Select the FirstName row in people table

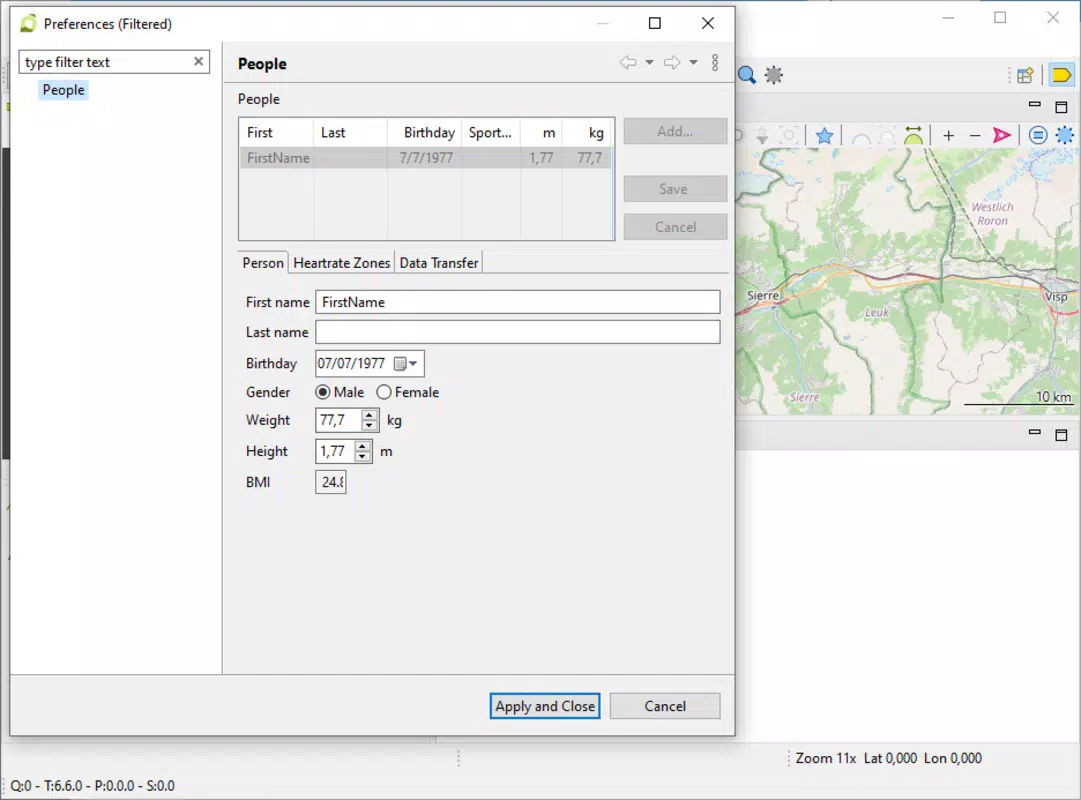pyautogui.click(x=425, y=158)
